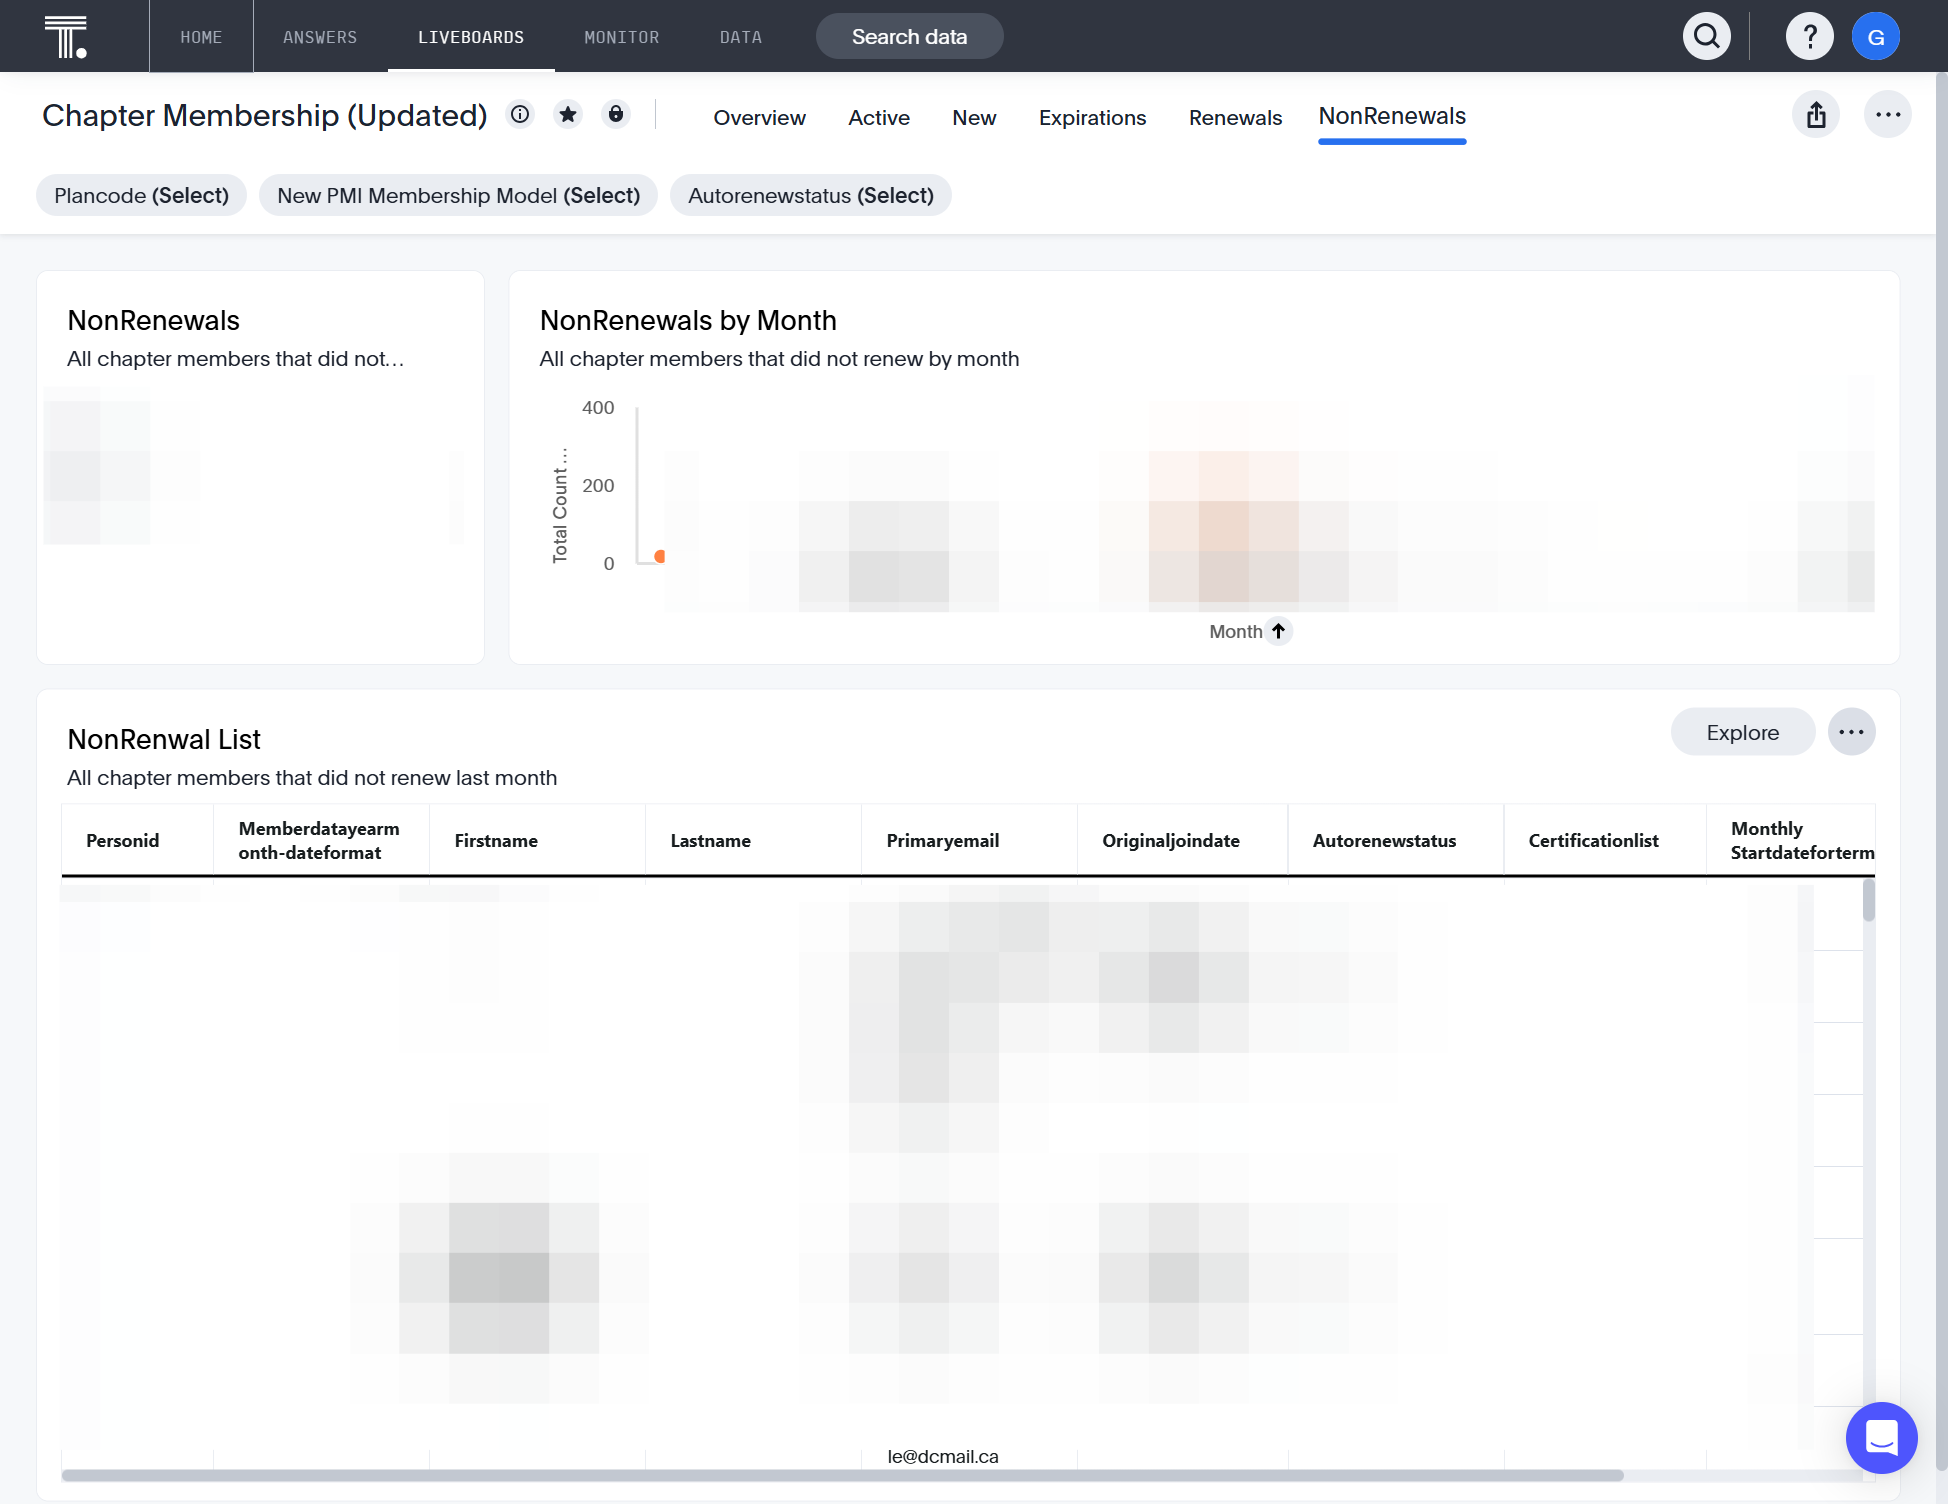Switch to the Active tab
The image size is (1948, 1504).
click(x=879, y=118)
